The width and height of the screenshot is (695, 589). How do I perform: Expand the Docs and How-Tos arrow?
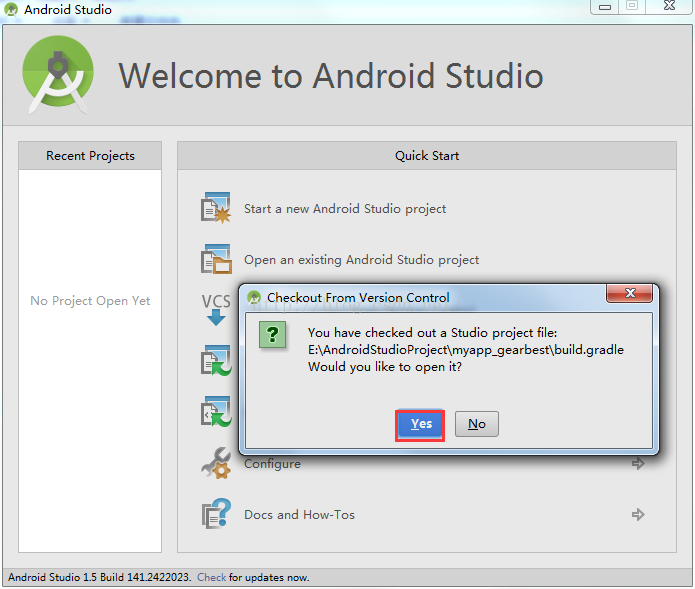point(638,515)
